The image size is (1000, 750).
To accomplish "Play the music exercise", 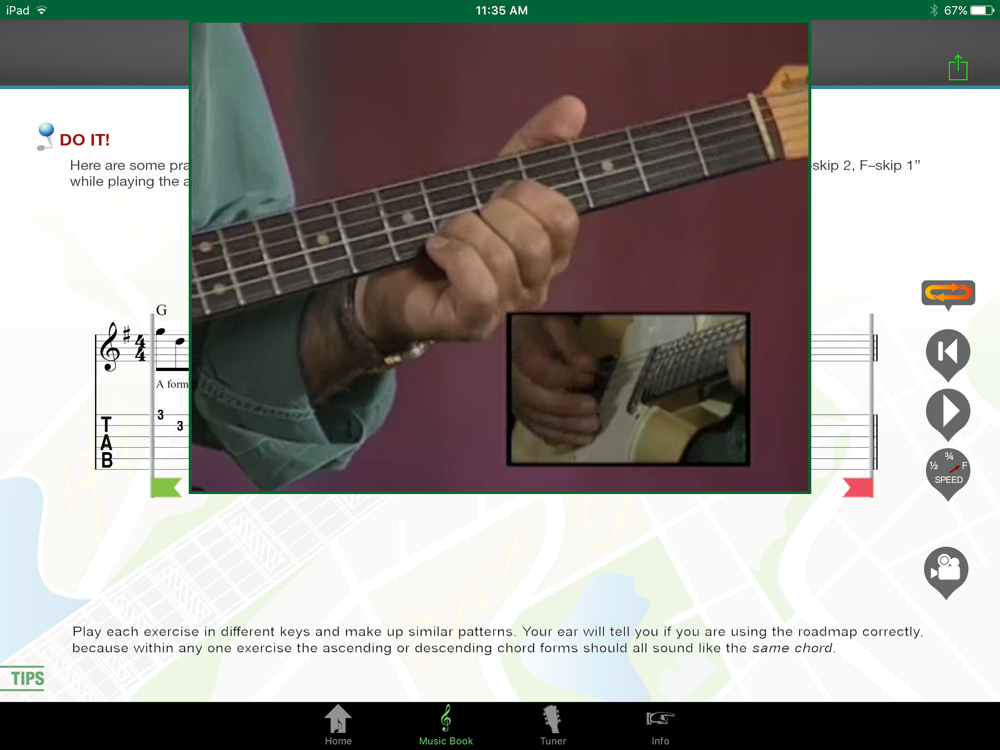I will point(948,413).
